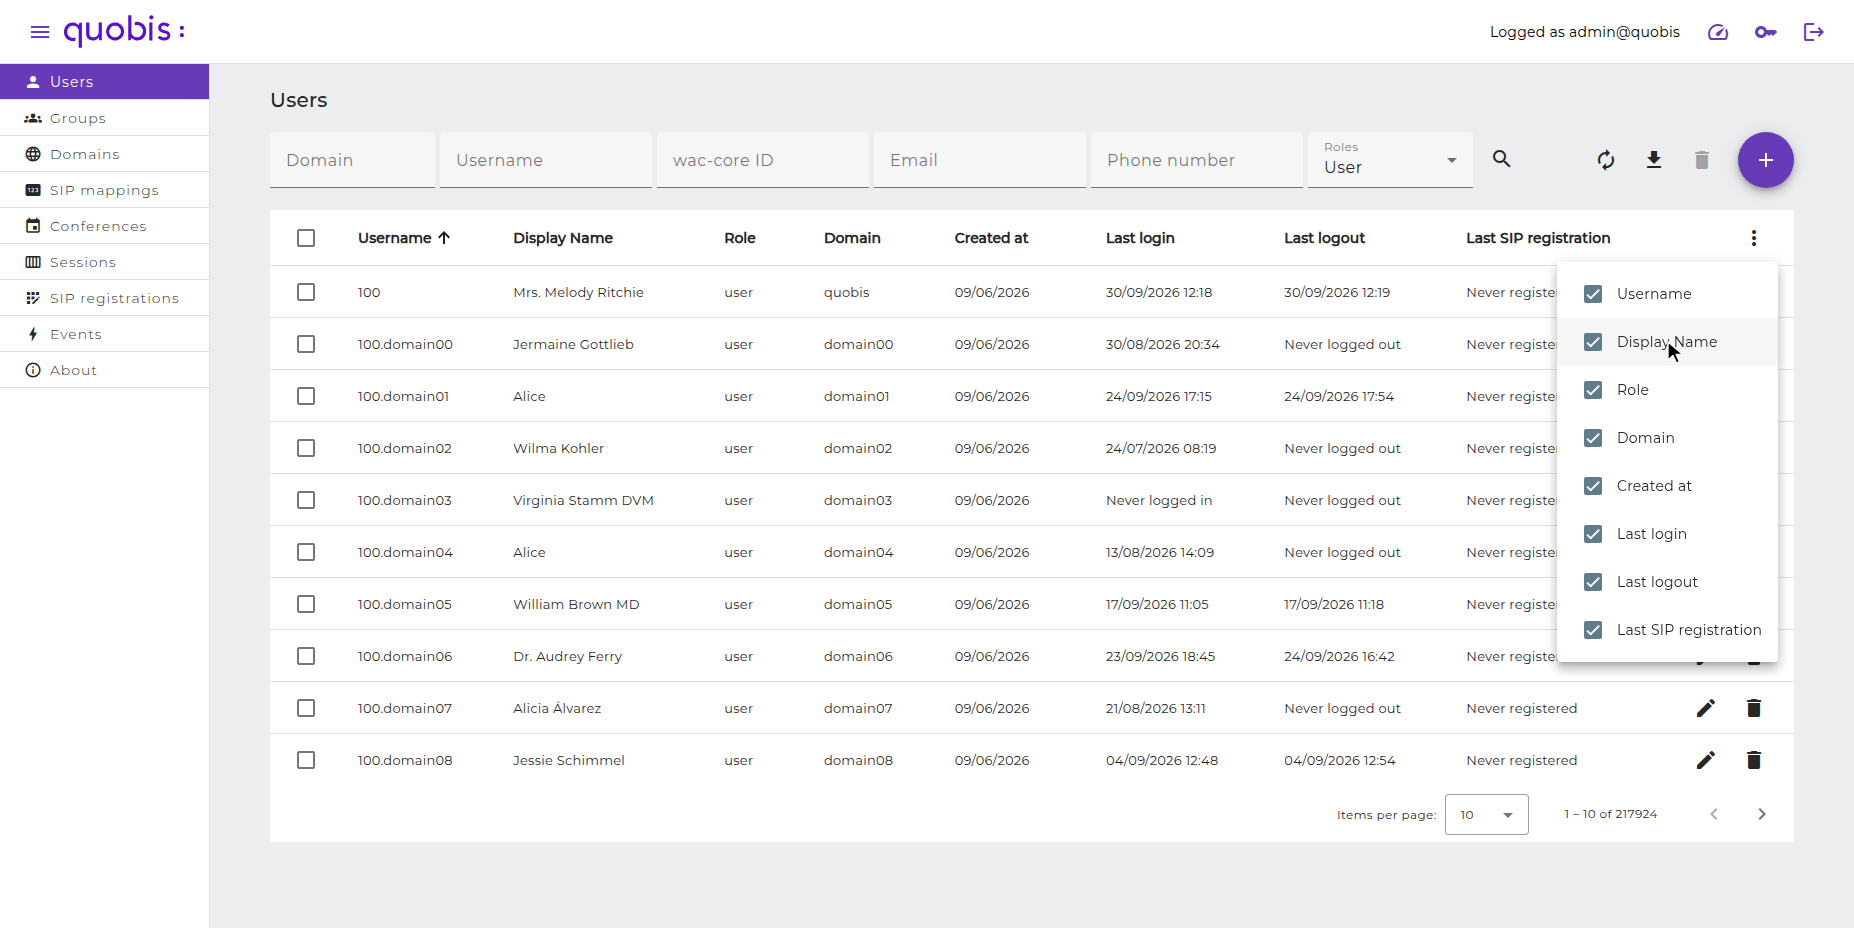This screenshot has width=1854, height=928.
Task: Uncheck the Display Name column option
Action: click(1593, 342)
